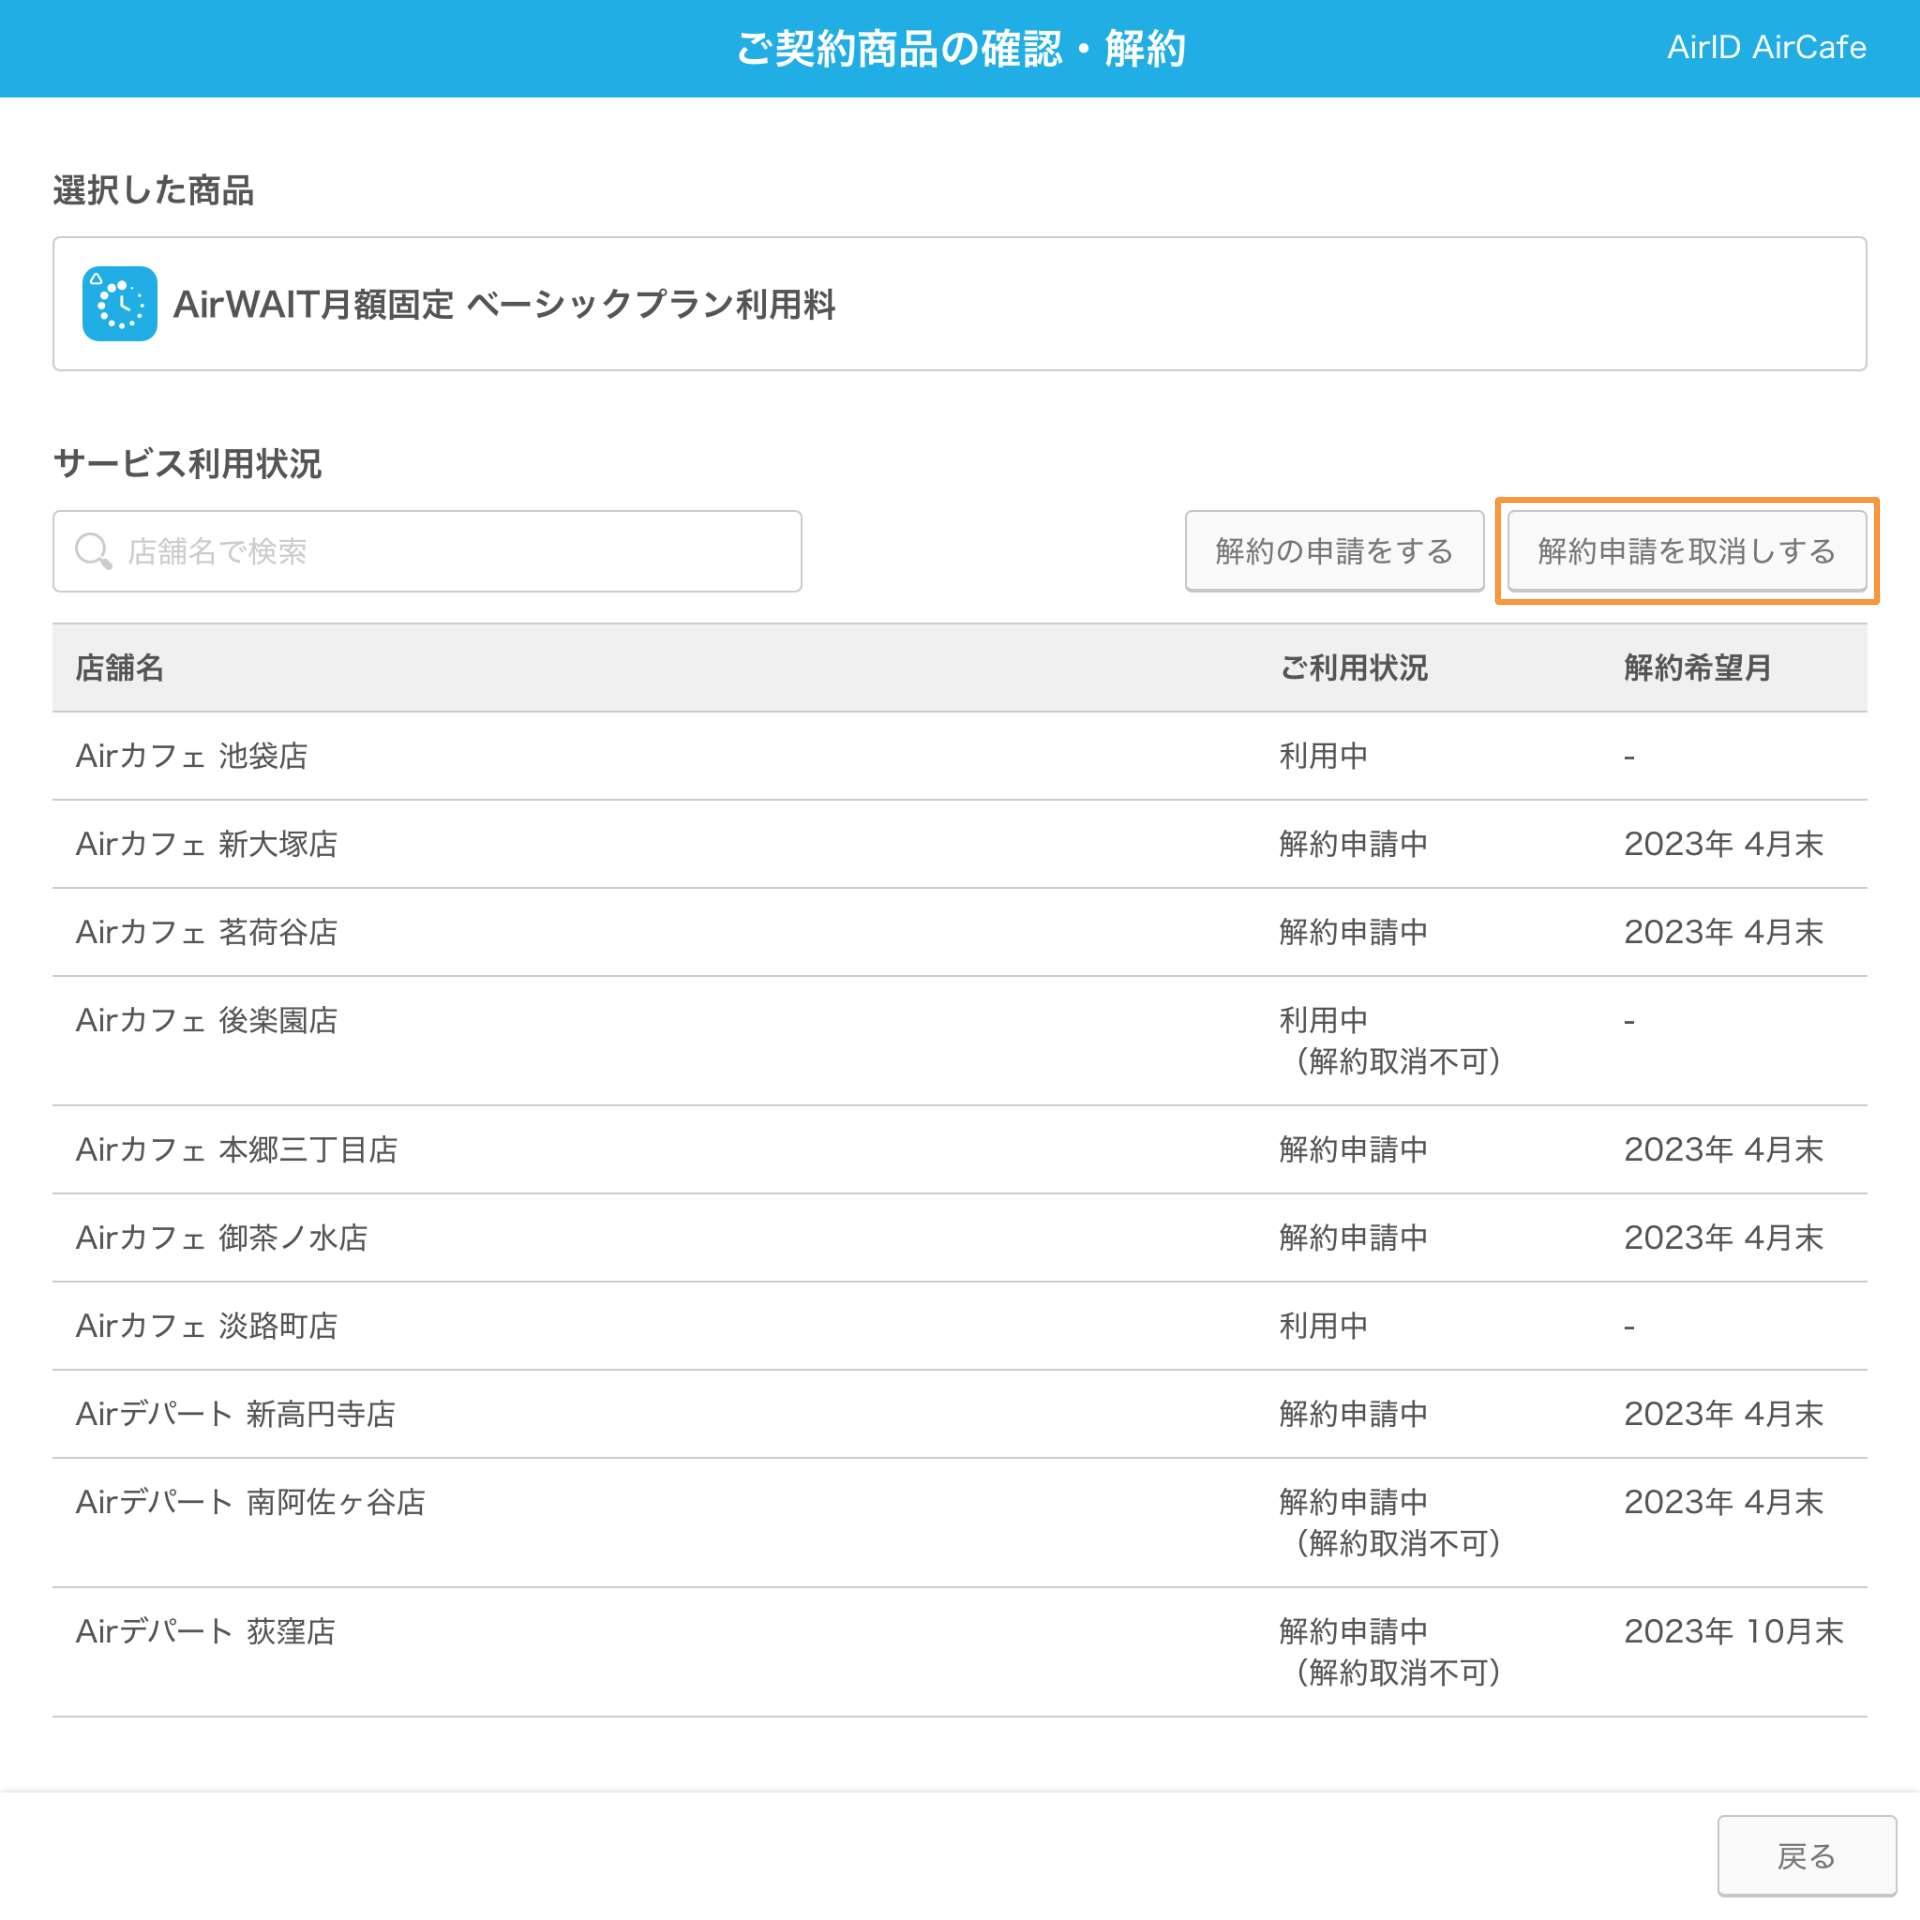Click the ご利用状況 column header
The image size is (1920, 1920).
pyautogui.click(x=1354, y=667)
